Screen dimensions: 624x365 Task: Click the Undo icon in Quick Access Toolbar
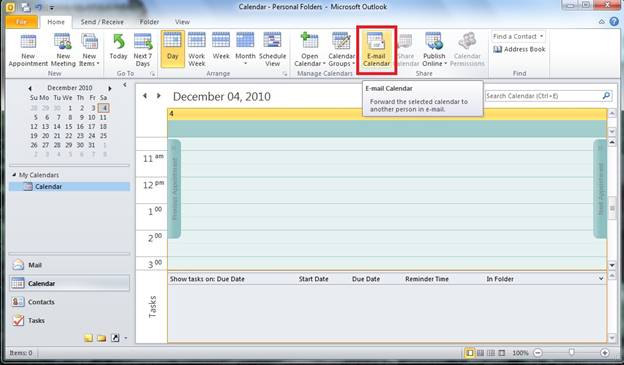coord(39,7)
